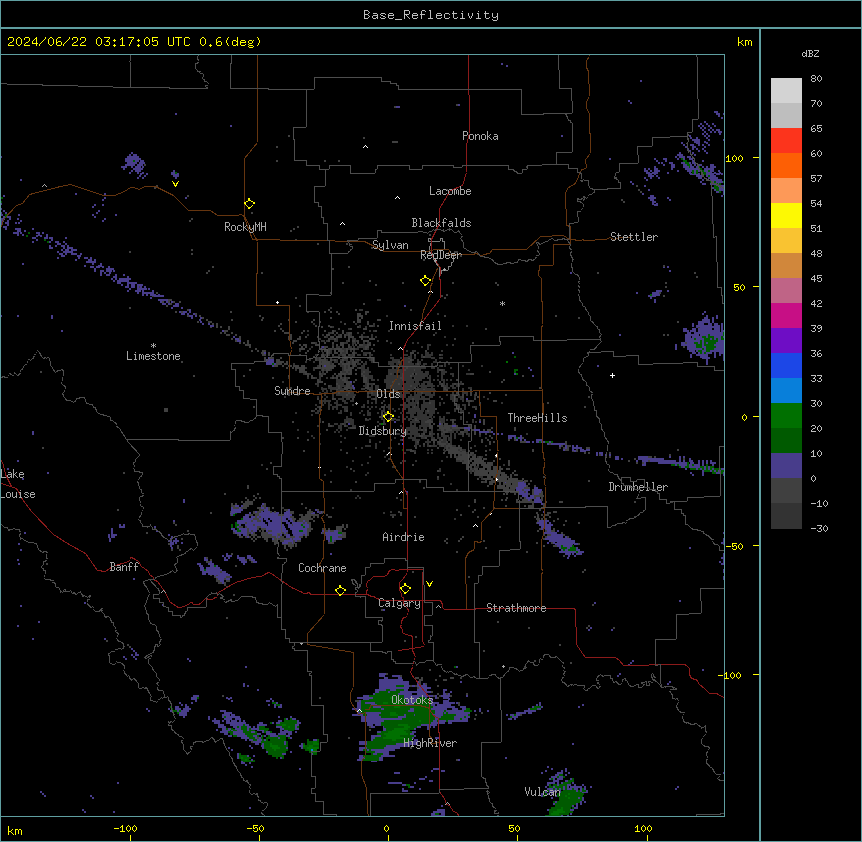The height and width of the screenshot is (842, 862).
Task: Click the 80 value on the dBZ legend
Action: point(816,79)
